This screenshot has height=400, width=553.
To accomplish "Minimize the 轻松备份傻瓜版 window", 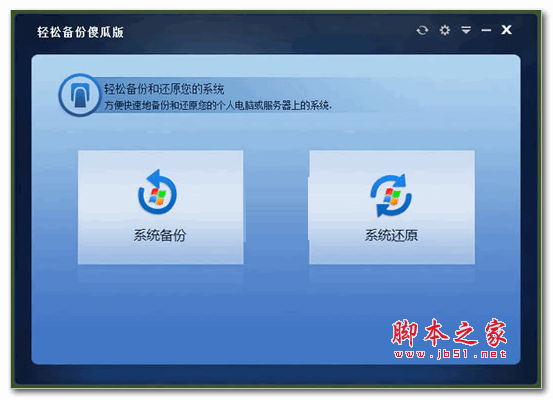I will pos(486,31).
